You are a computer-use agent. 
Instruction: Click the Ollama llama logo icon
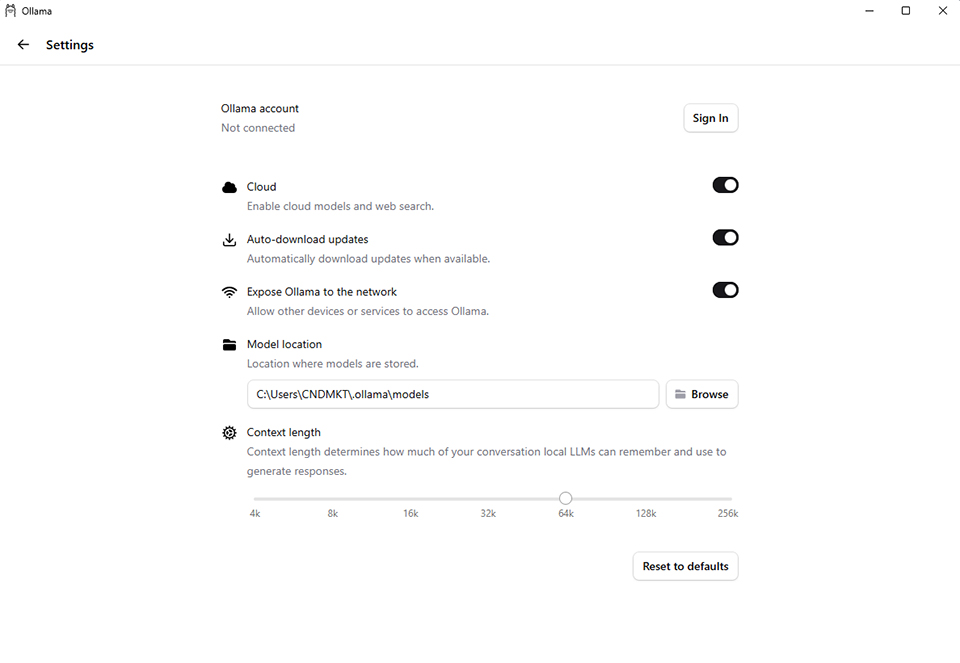[11, 11]
